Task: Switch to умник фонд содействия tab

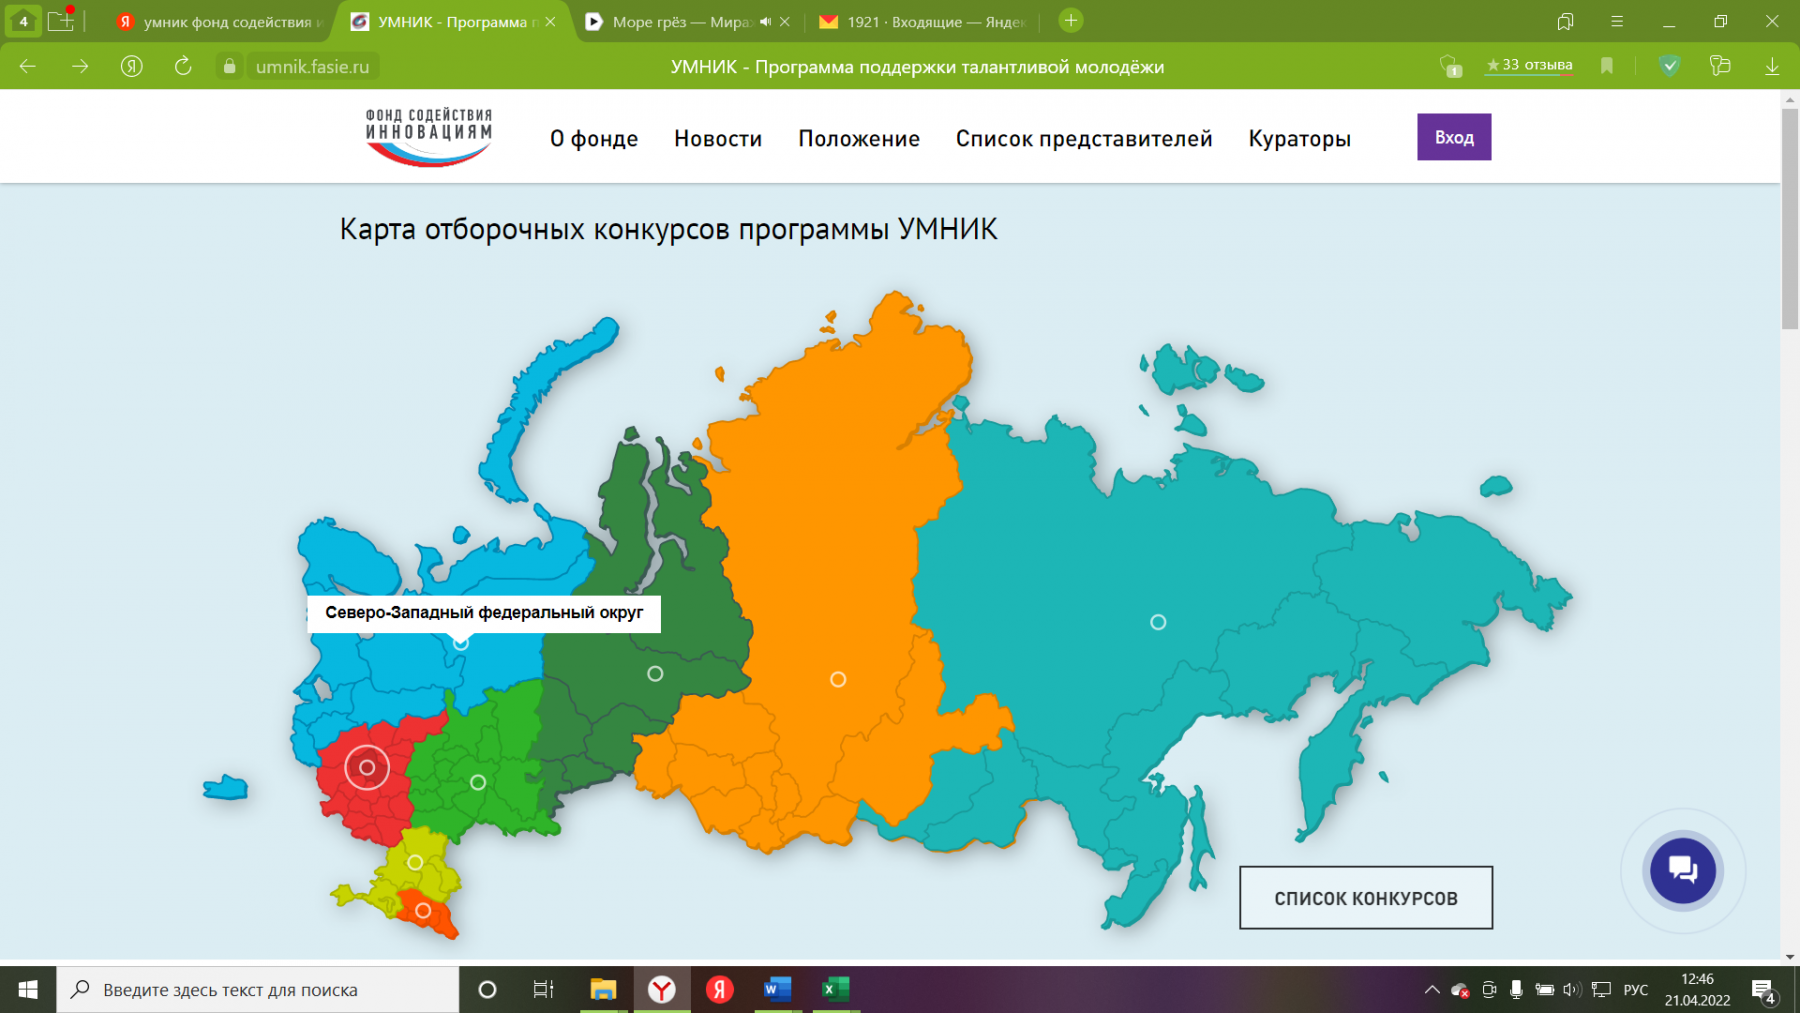Action: click(220, 21)
